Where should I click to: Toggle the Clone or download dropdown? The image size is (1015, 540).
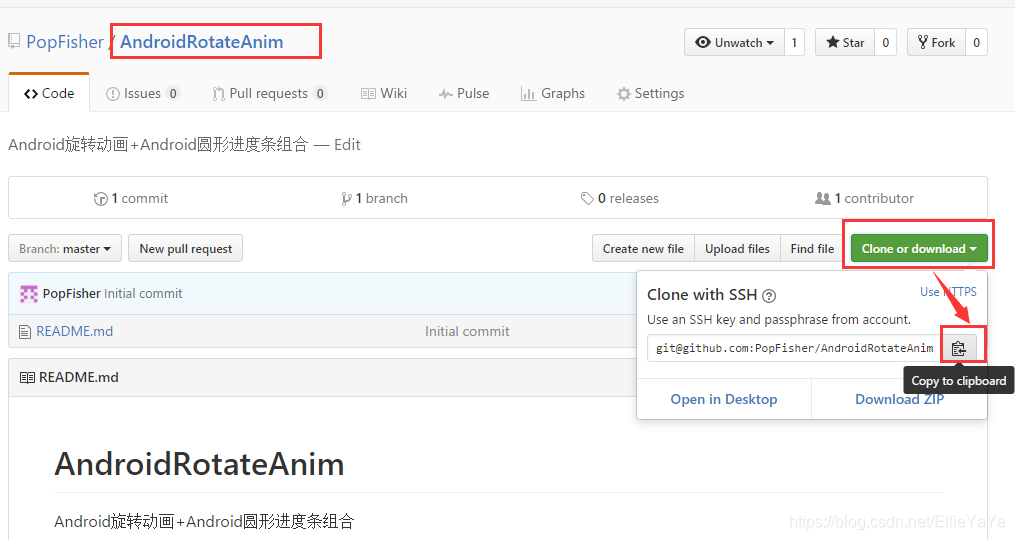click(919, 249)
